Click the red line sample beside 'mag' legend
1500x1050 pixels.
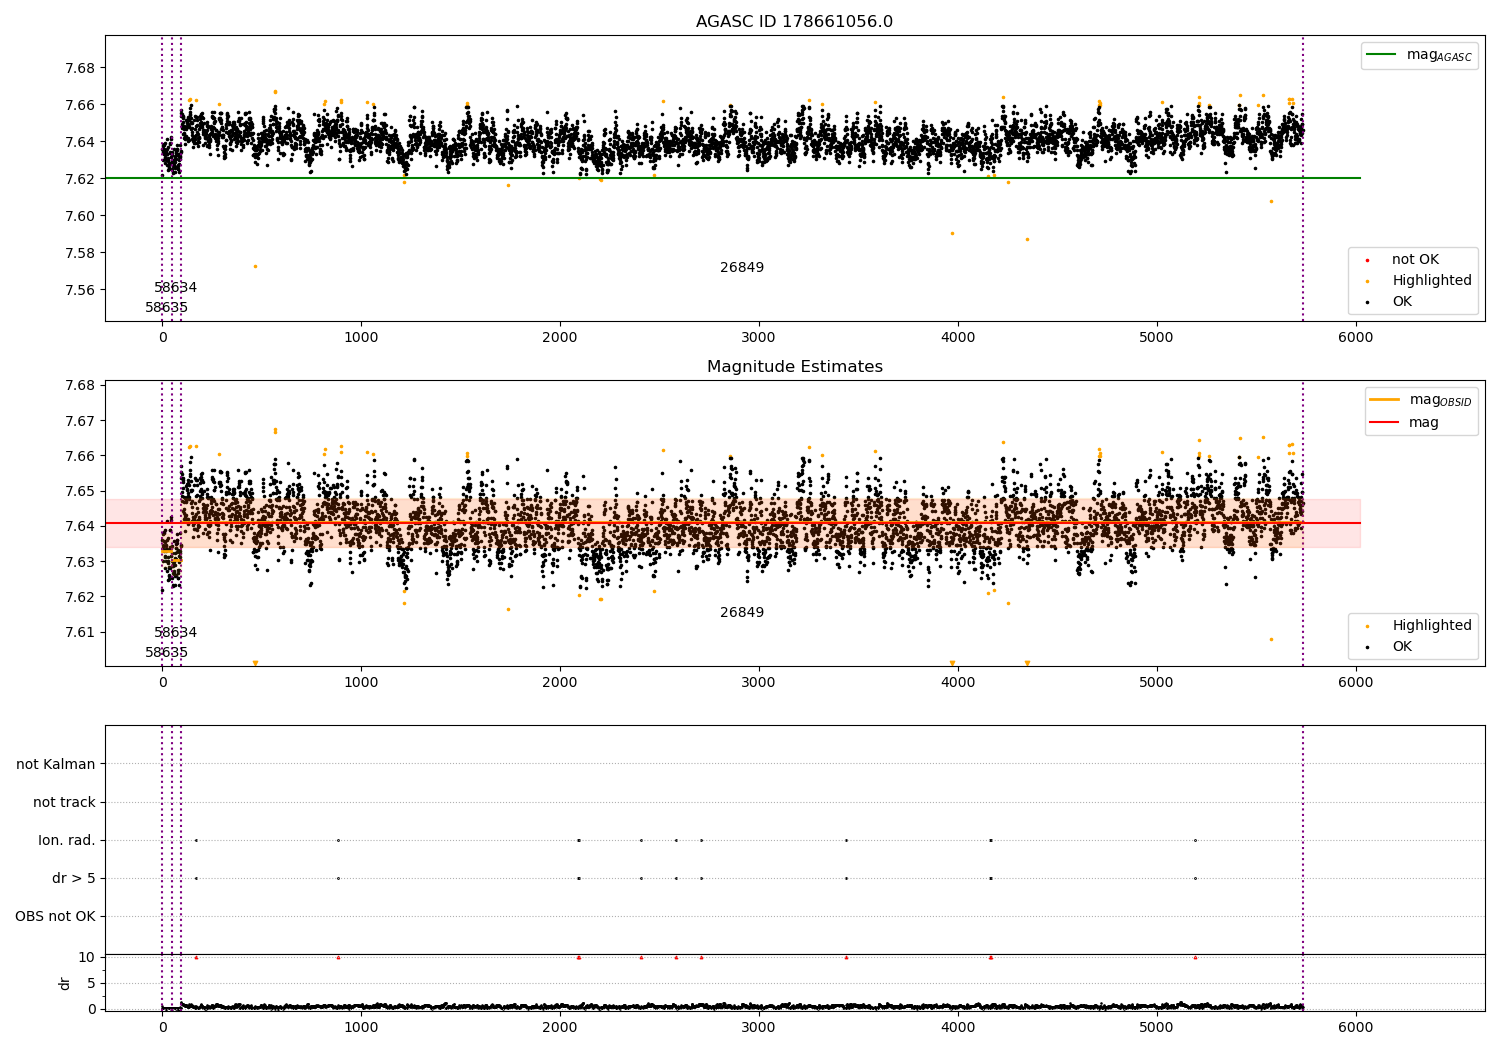[x=1385, y=423]
